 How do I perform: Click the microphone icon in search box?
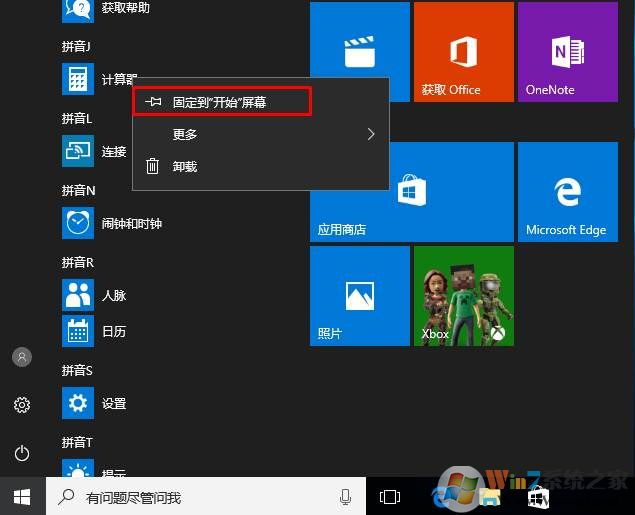(345, 497)
